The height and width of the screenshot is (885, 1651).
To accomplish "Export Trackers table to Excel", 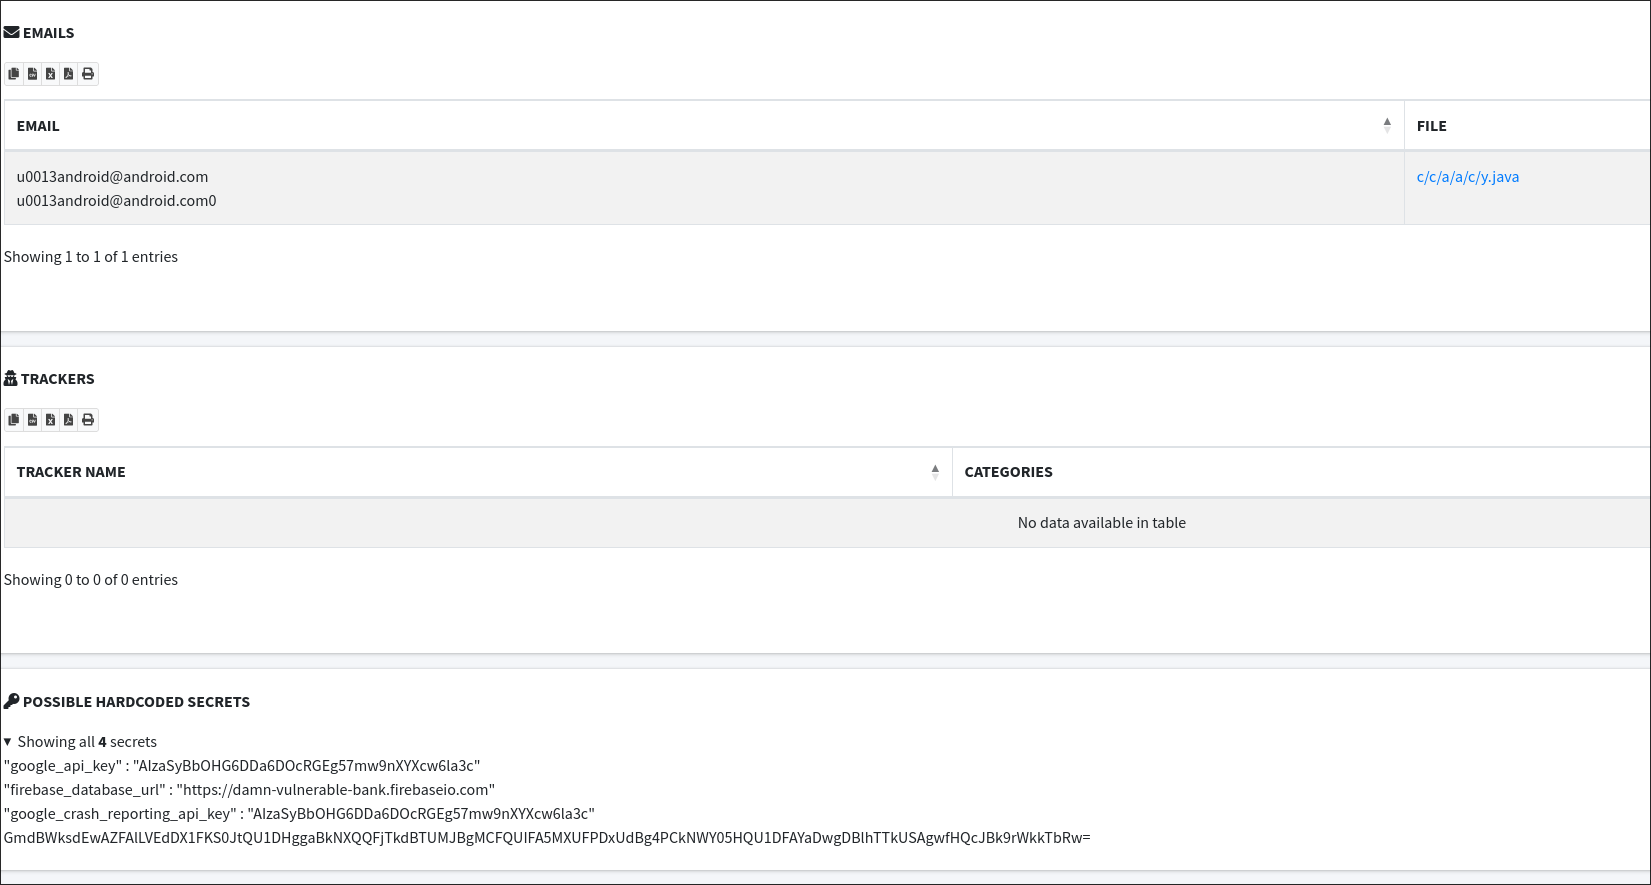I will [50, 420].
